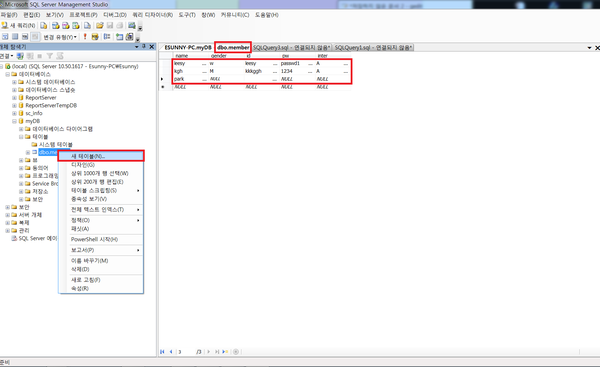Open the Tools (도구) menu
The image size is (600, 367).
click(187, 15)
